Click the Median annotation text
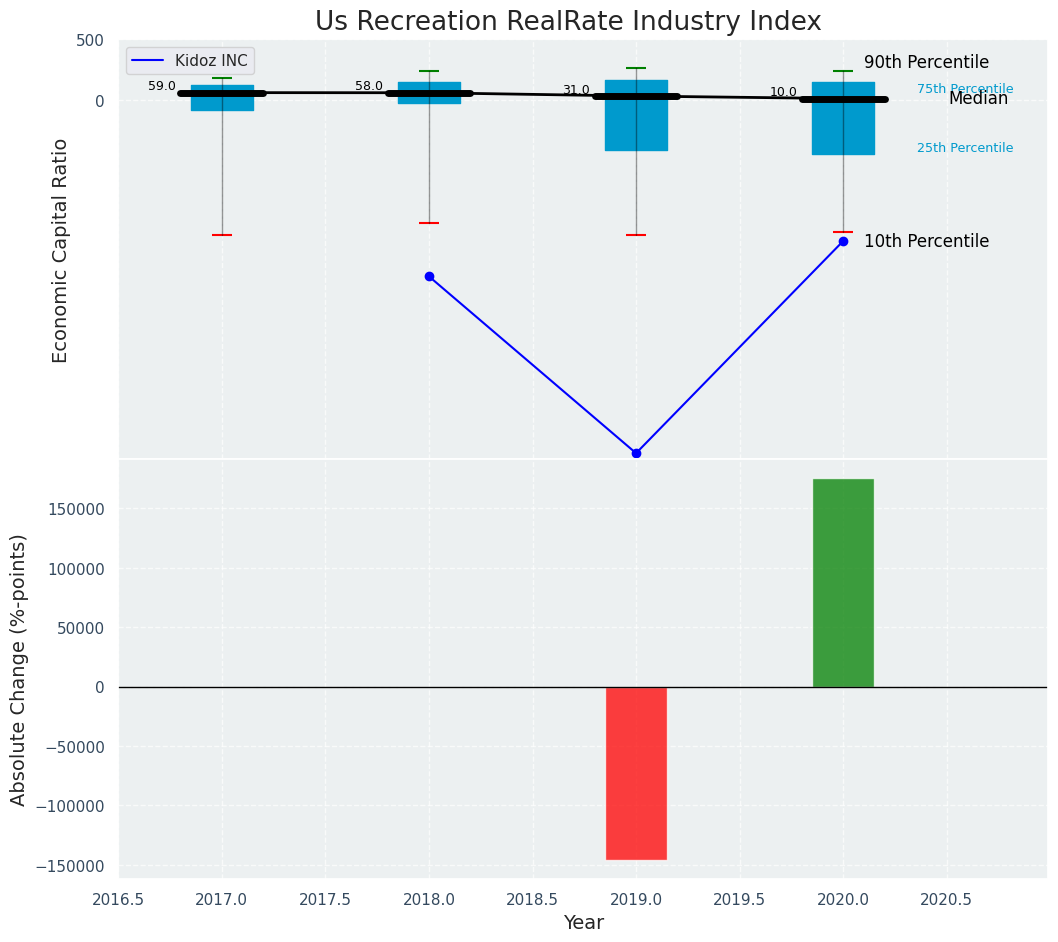 point(978,98)
